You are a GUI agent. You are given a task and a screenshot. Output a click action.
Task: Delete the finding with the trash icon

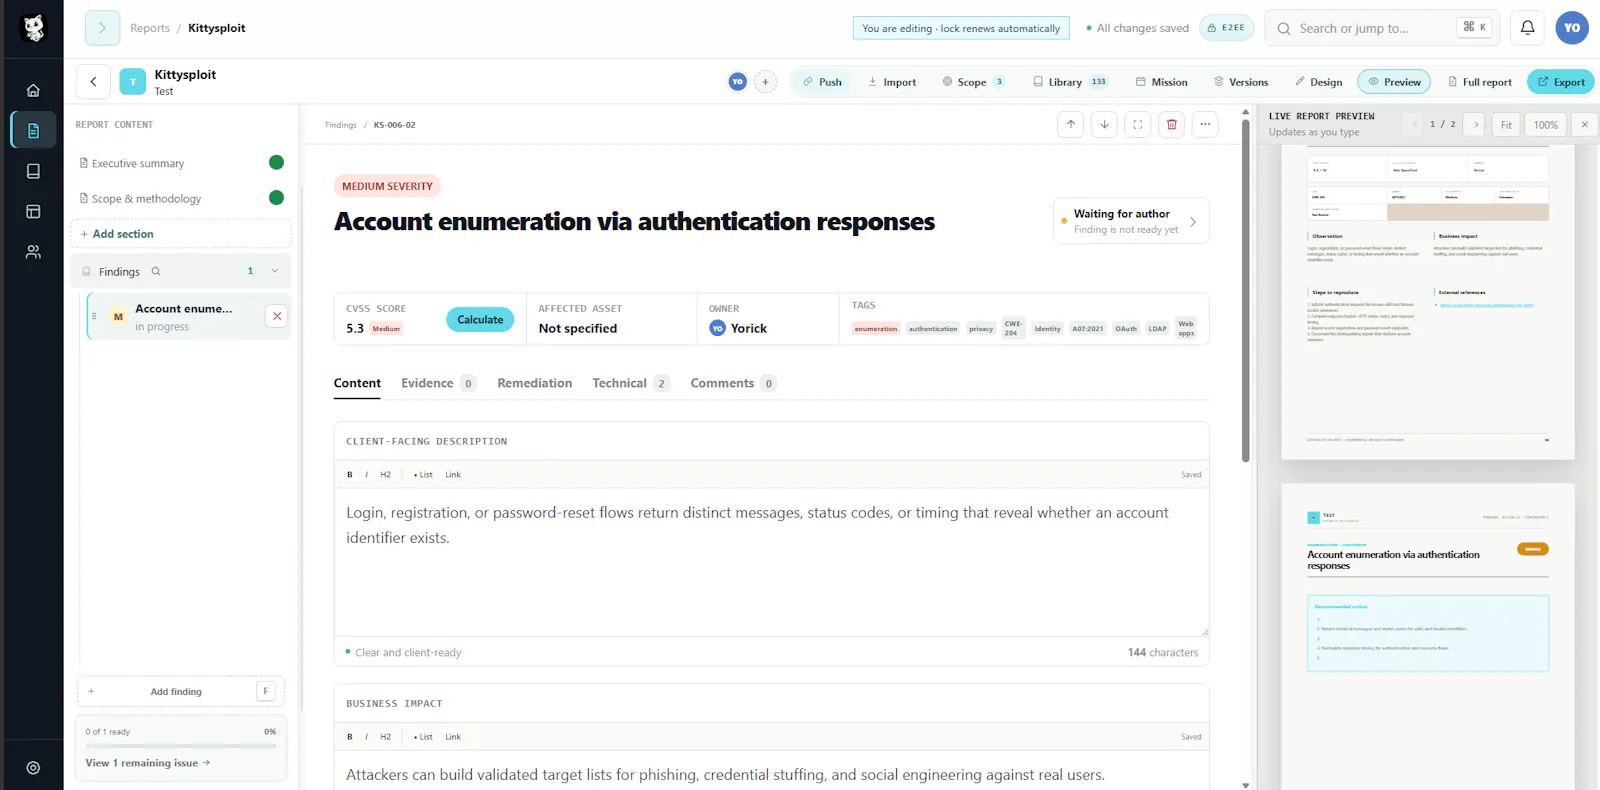[x=1172, y=125]
